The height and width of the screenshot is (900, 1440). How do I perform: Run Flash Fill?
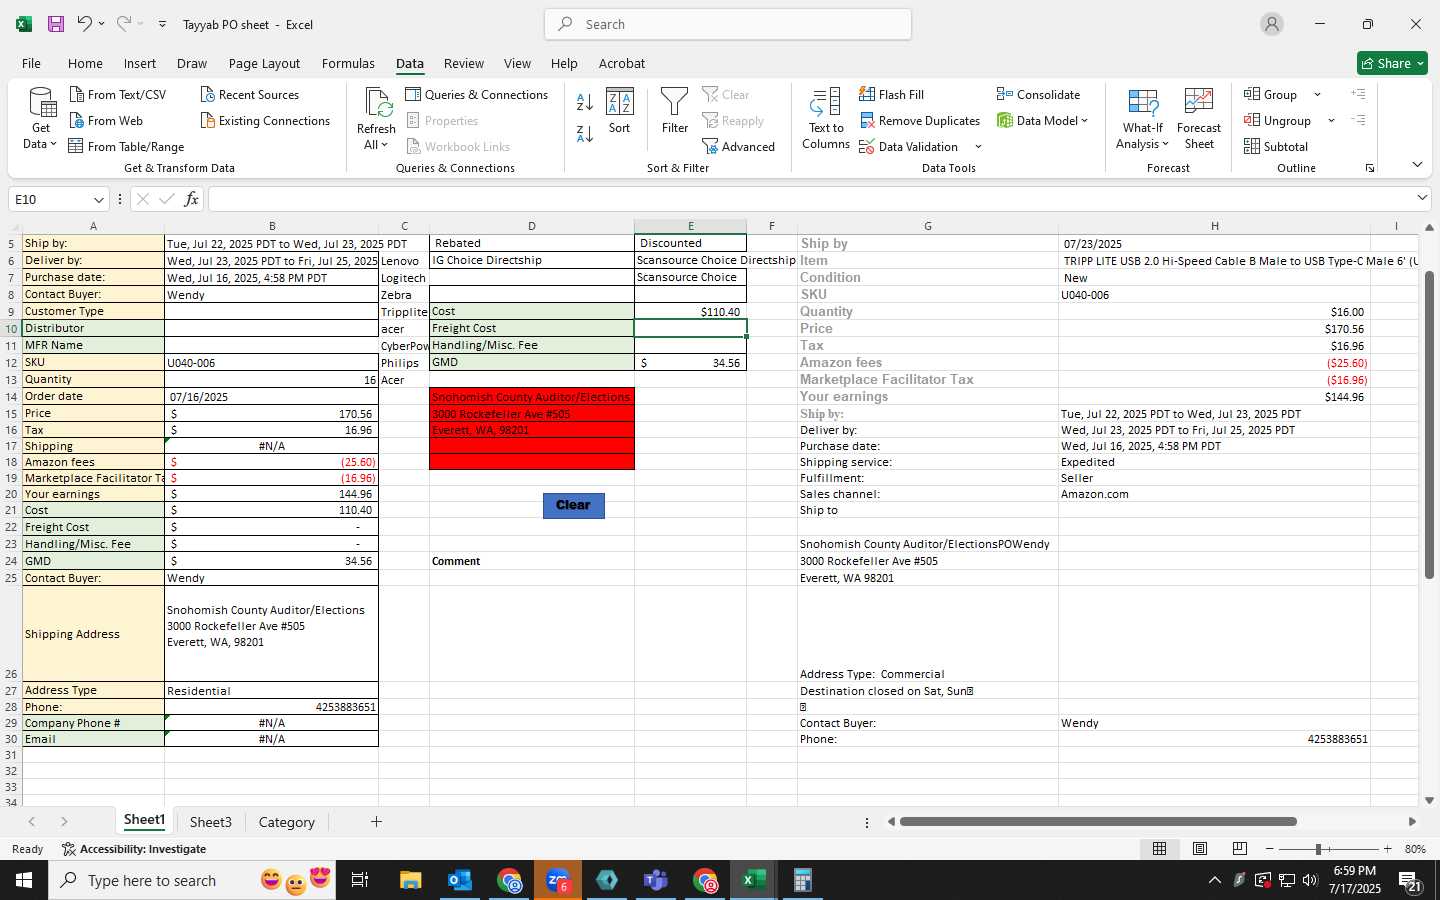[x=892, y=94]
